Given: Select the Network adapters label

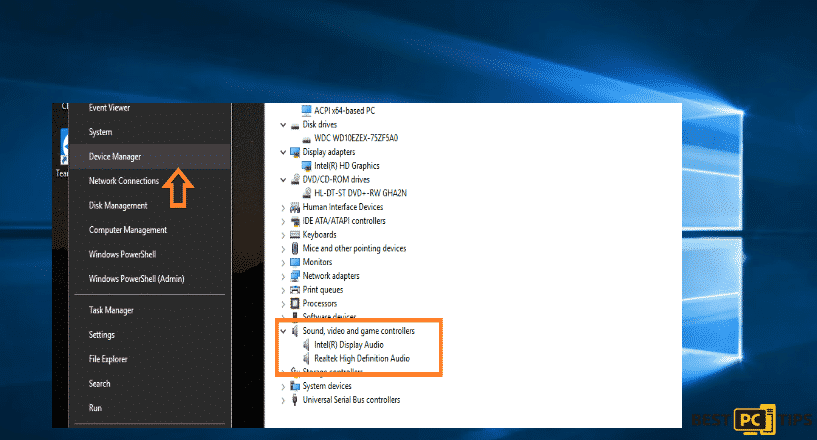Looking at the screenshot, I should (331, 276).
